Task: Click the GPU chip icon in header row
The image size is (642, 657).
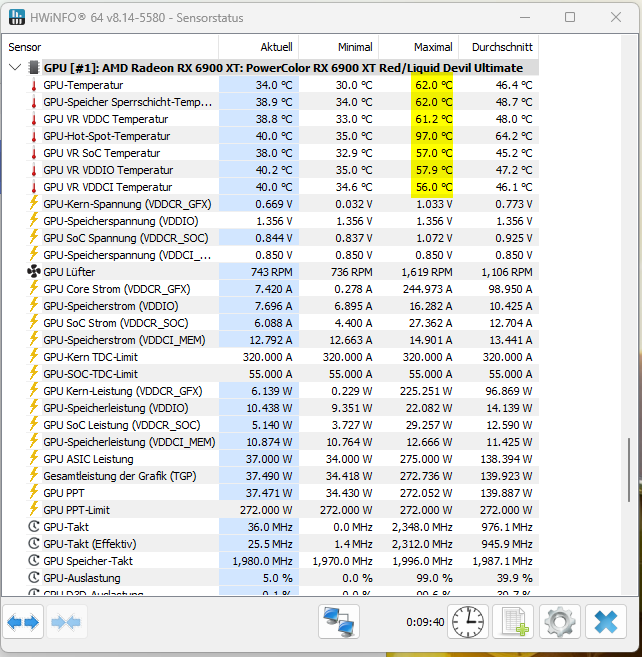Action: (x=34, y=67)
